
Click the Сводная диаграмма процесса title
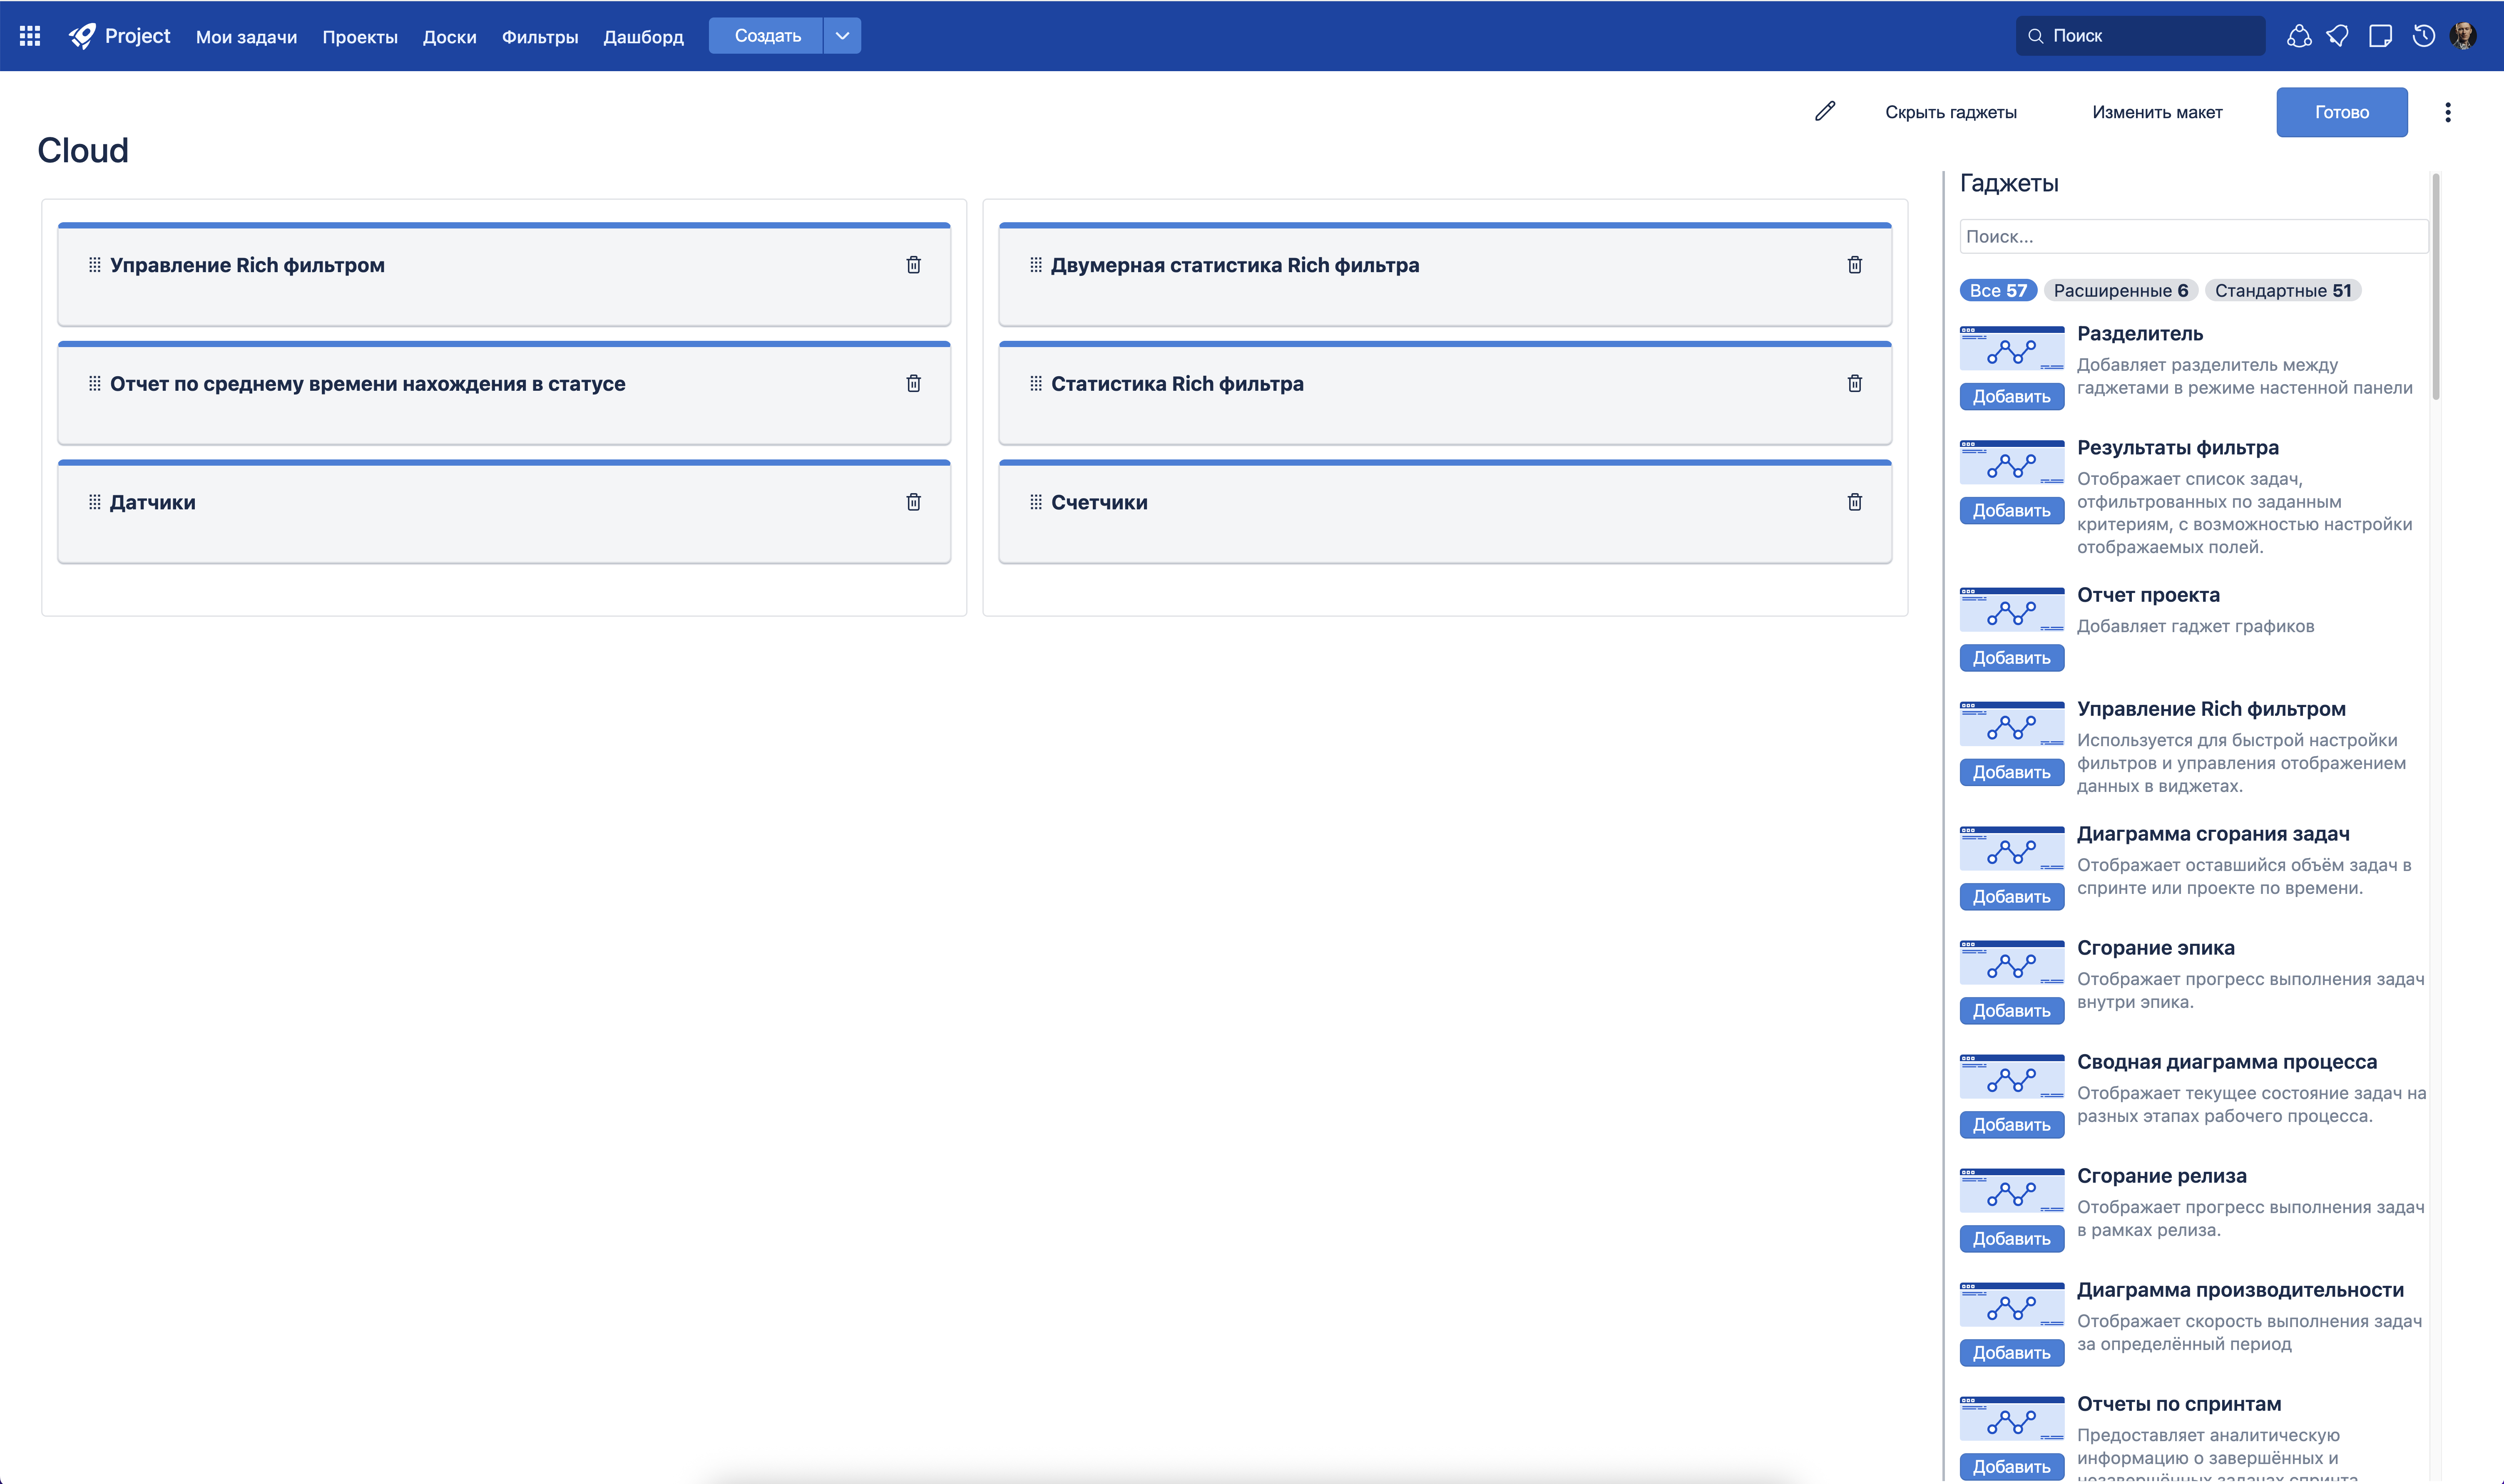coord(2227,1061)
